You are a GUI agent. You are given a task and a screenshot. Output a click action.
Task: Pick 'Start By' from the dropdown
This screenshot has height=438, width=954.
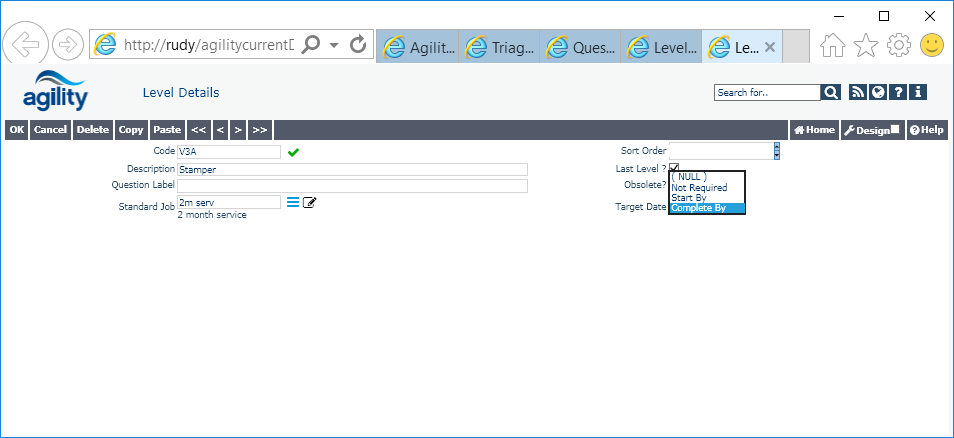[x=689, y=198]
